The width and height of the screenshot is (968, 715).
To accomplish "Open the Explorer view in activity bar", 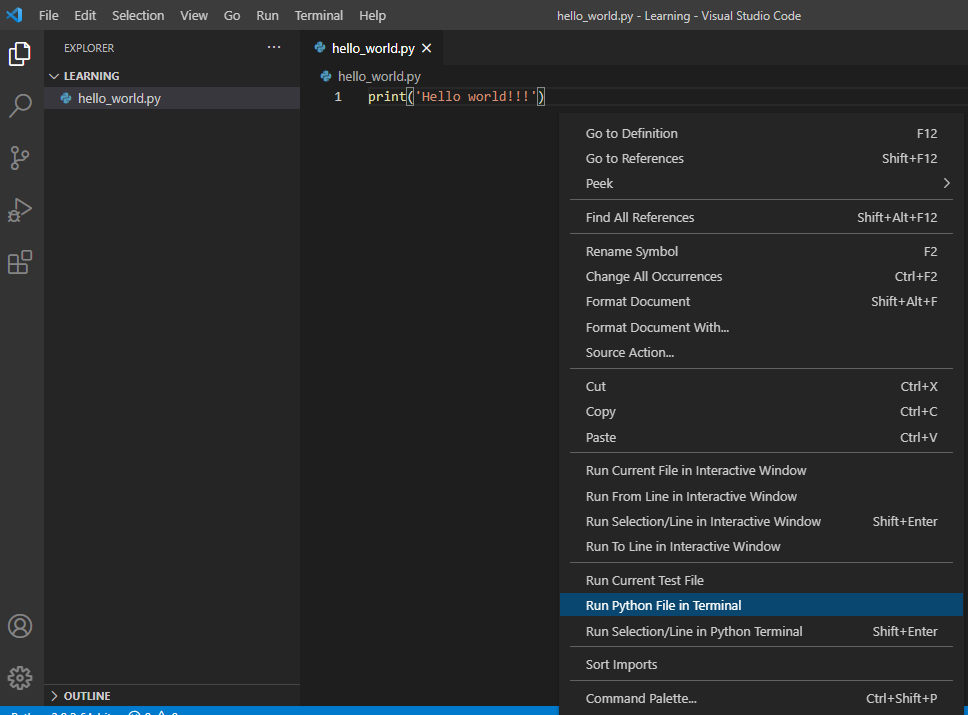I will pos(20,54).
